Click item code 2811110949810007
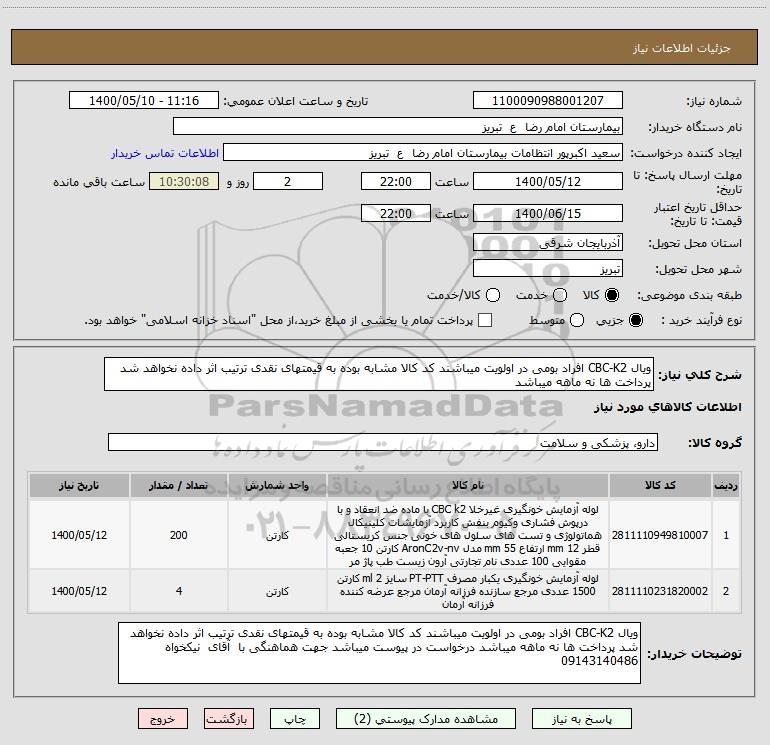 click(660, 535)
